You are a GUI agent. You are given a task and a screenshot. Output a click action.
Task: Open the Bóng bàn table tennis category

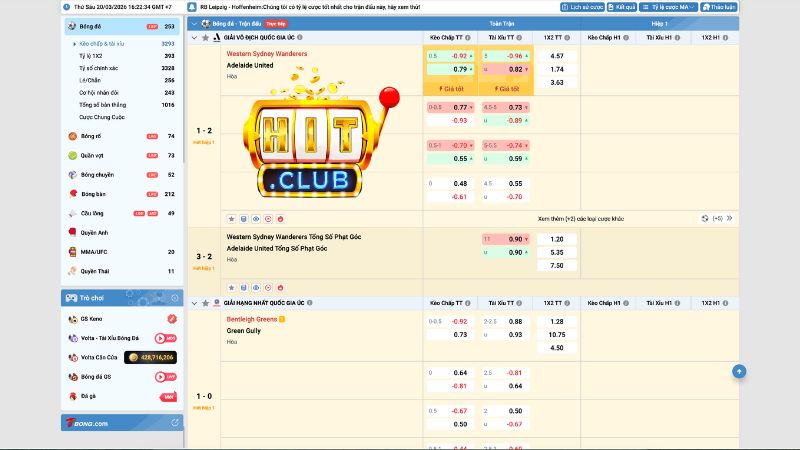click(122, 194)
